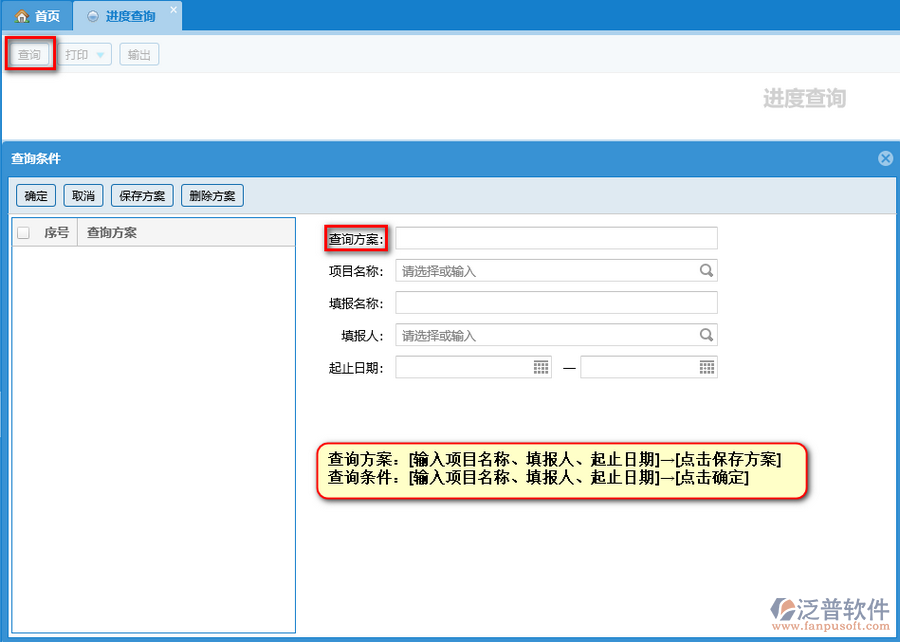Switch to the 进度查询 tab
Screen dimensions: 900x642
130,17
